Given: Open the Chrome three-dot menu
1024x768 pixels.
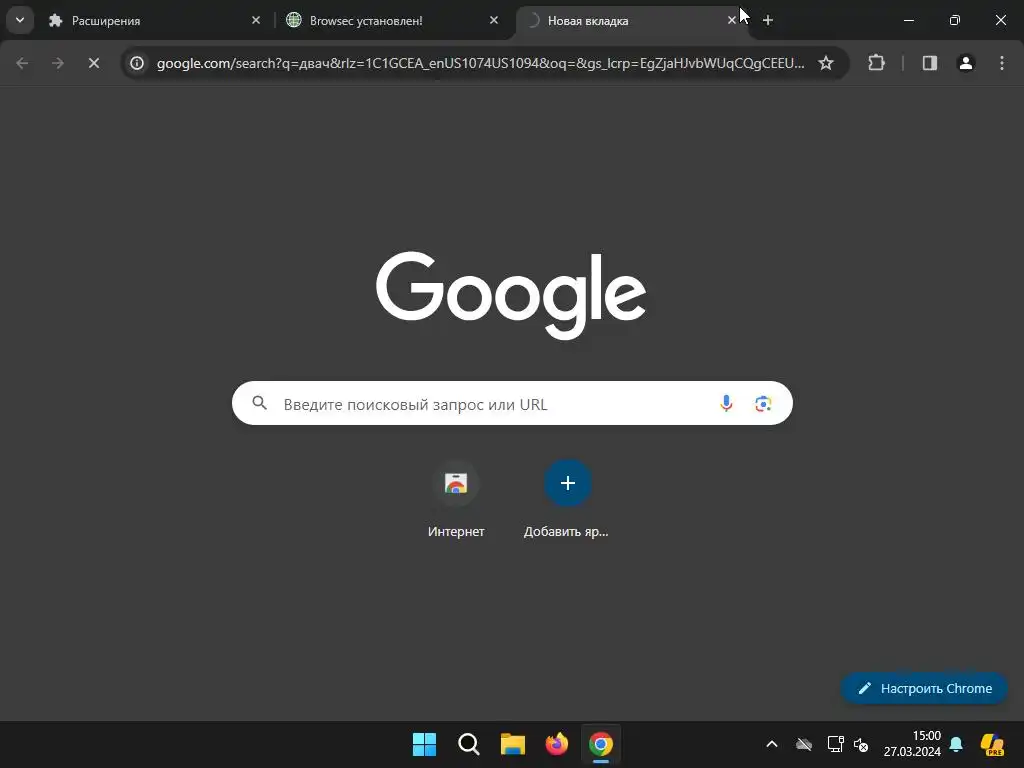Looking at the screenshot, I should coord(1002,63).
